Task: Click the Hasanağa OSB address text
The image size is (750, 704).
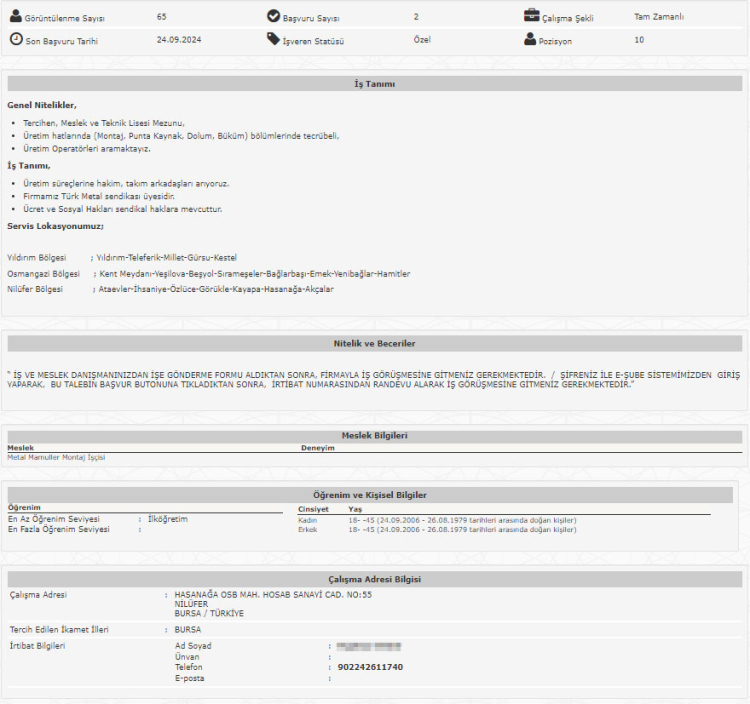Action: pyautogui.click(x=273, y=595)
